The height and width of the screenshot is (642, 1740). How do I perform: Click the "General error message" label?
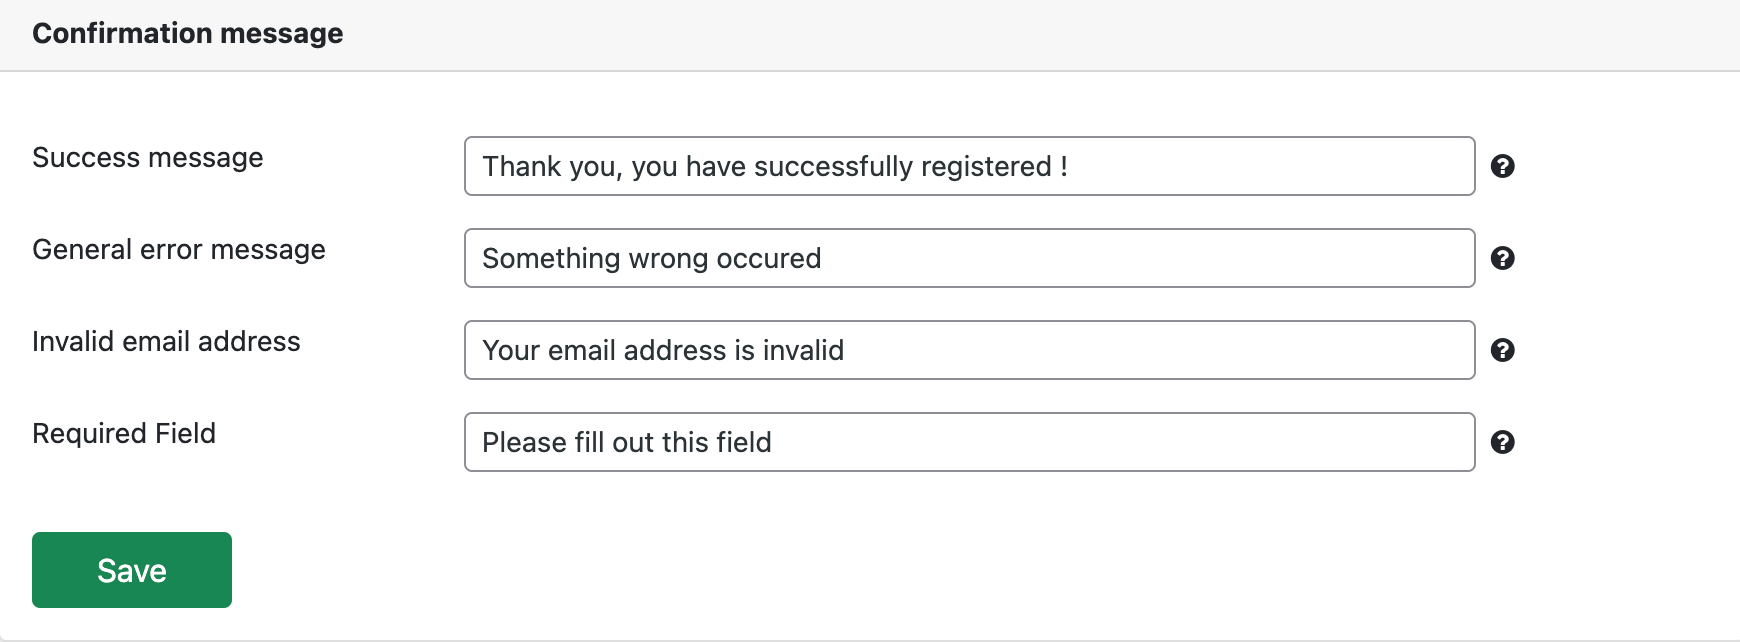(179, 250)
